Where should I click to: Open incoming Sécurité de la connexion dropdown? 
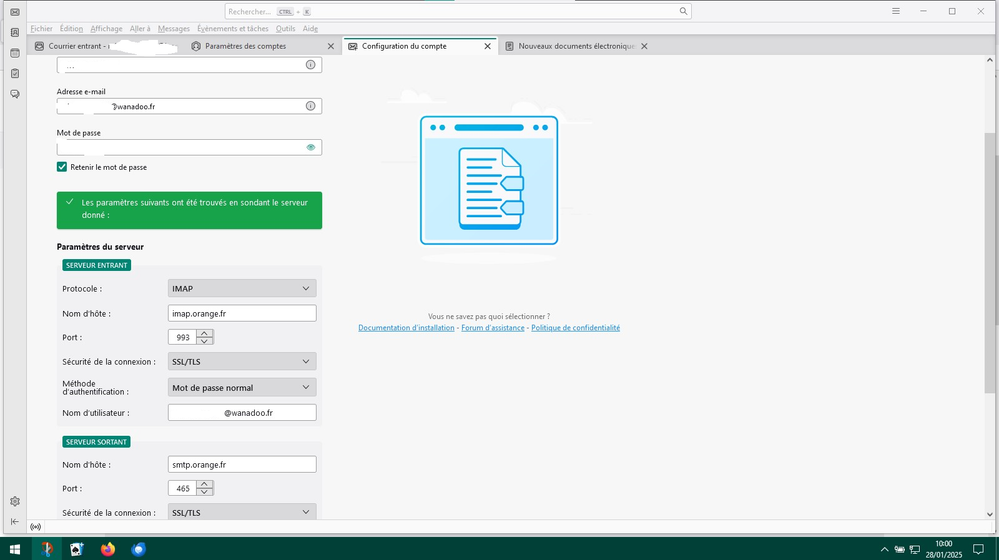242,361
